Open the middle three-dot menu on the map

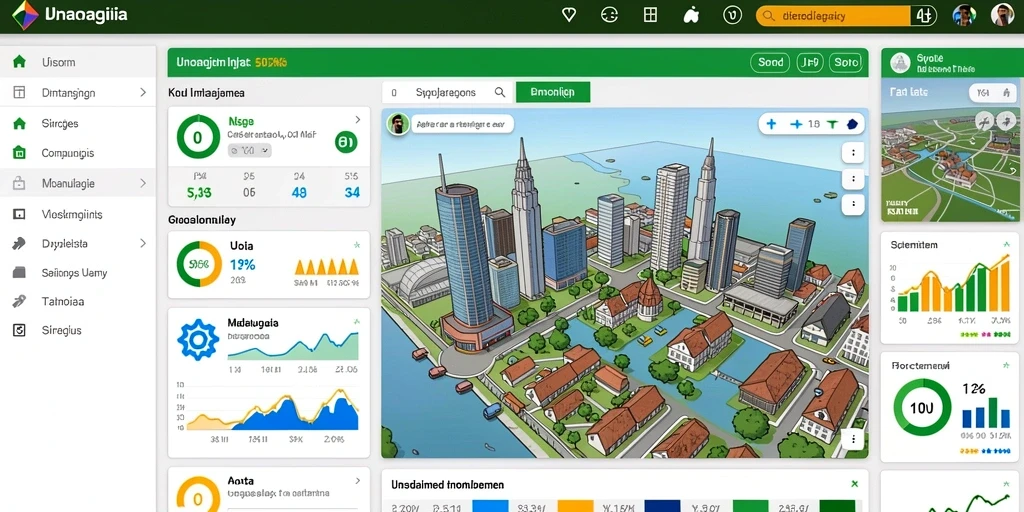(853, 178)
